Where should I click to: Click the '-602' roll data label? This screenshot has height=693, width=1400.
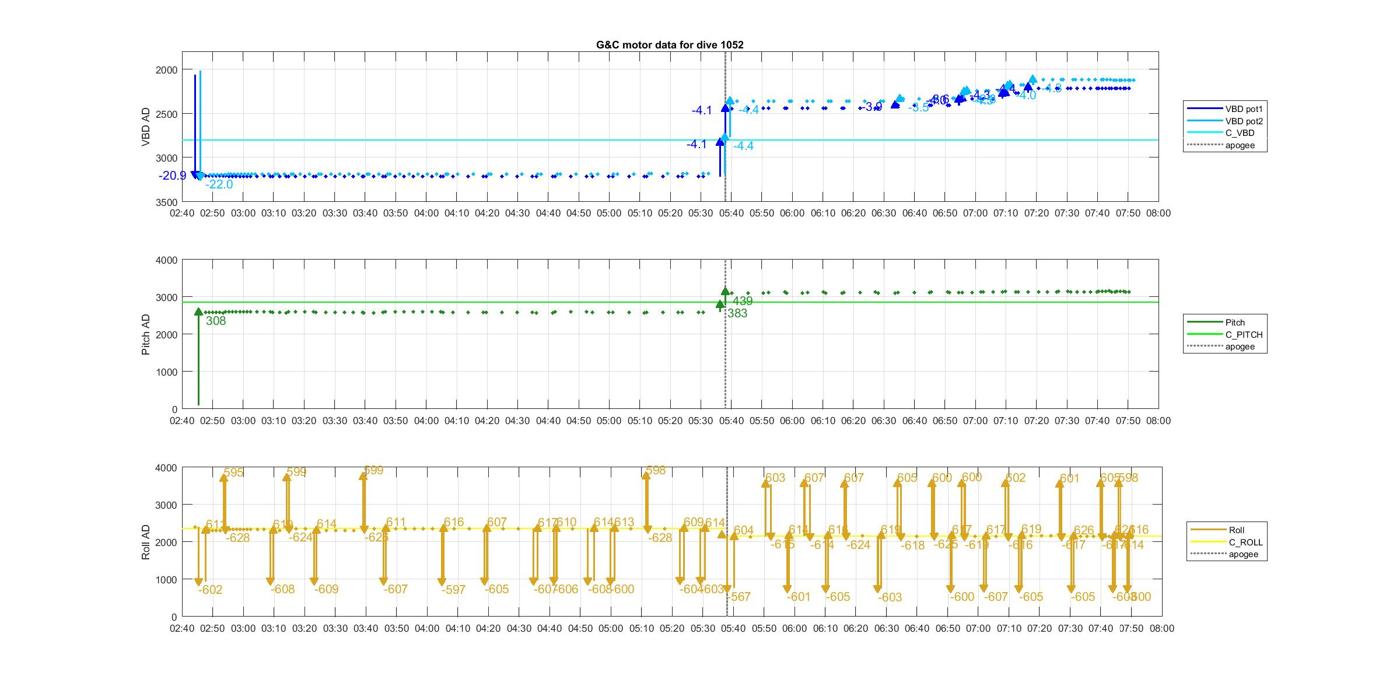(x=210, y=590)
